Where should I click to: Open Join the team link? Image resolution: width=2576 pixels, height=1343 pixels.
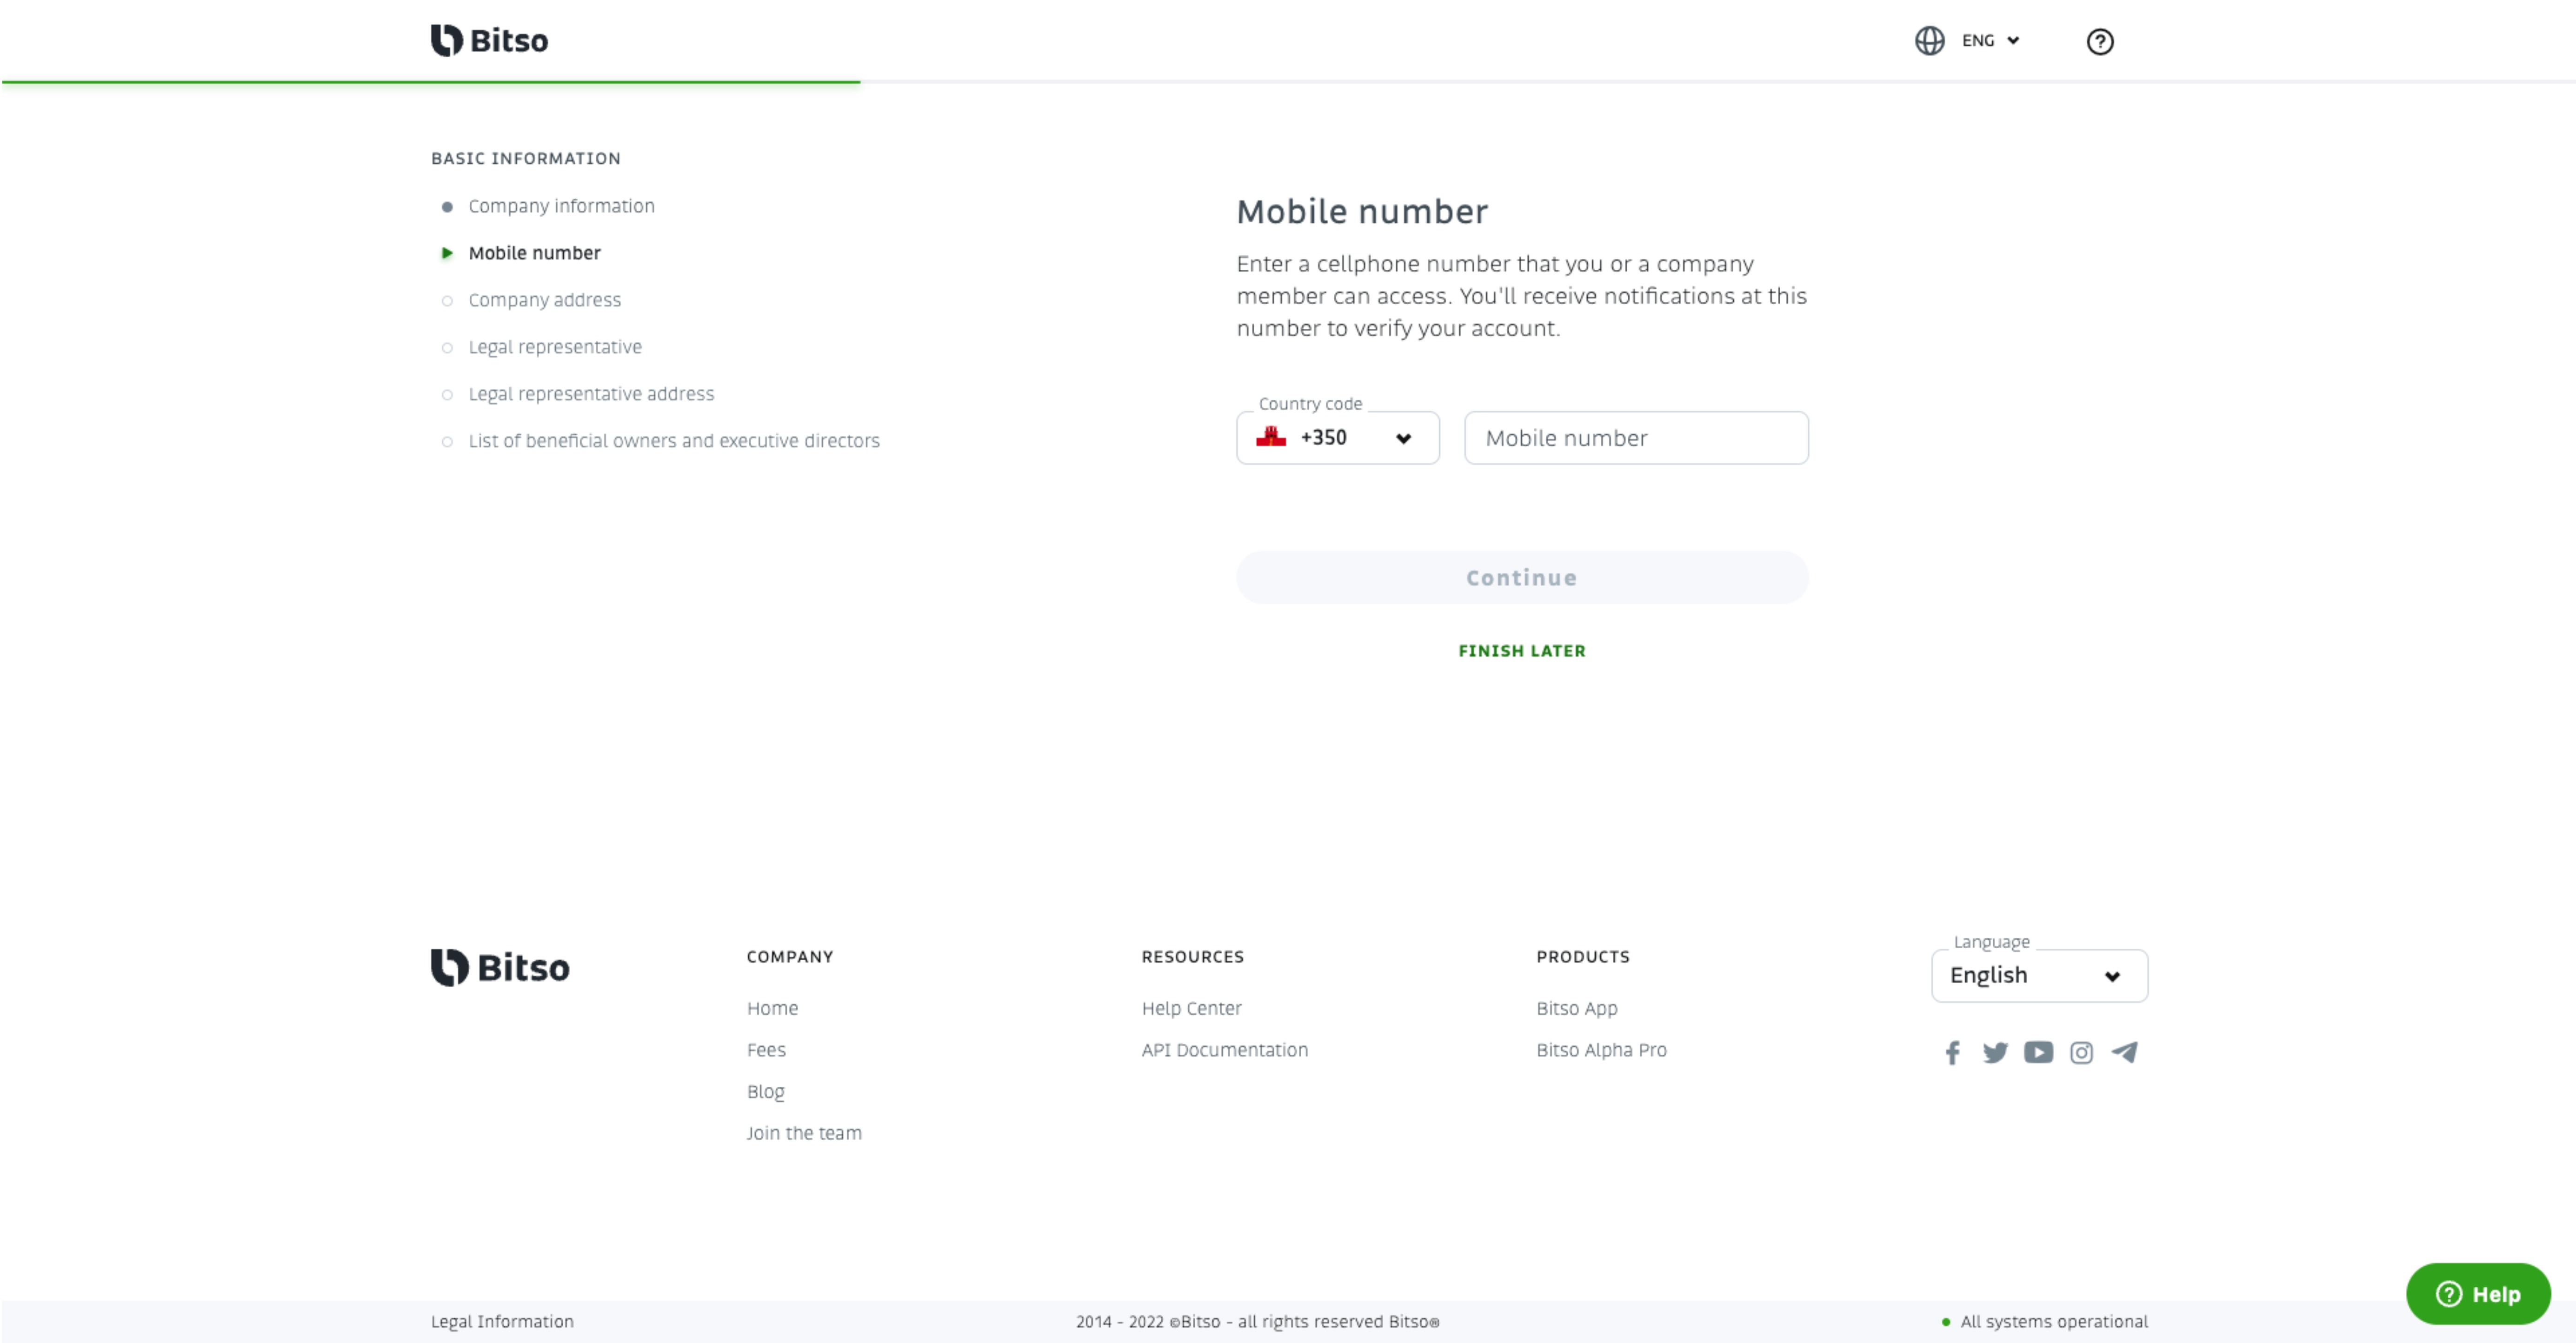pyautogui.click(x=803, y=1133)
